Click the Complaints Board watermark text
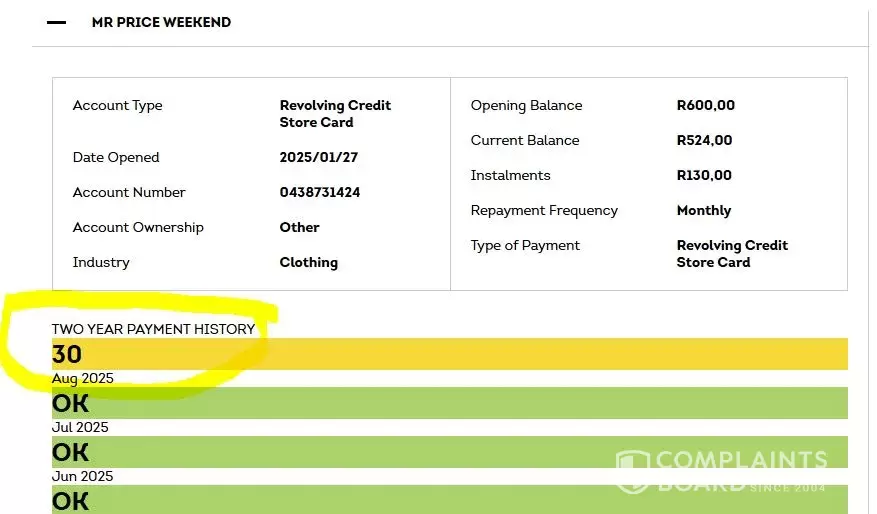Viewport: 877px width, 514px height. pos(742,471)
